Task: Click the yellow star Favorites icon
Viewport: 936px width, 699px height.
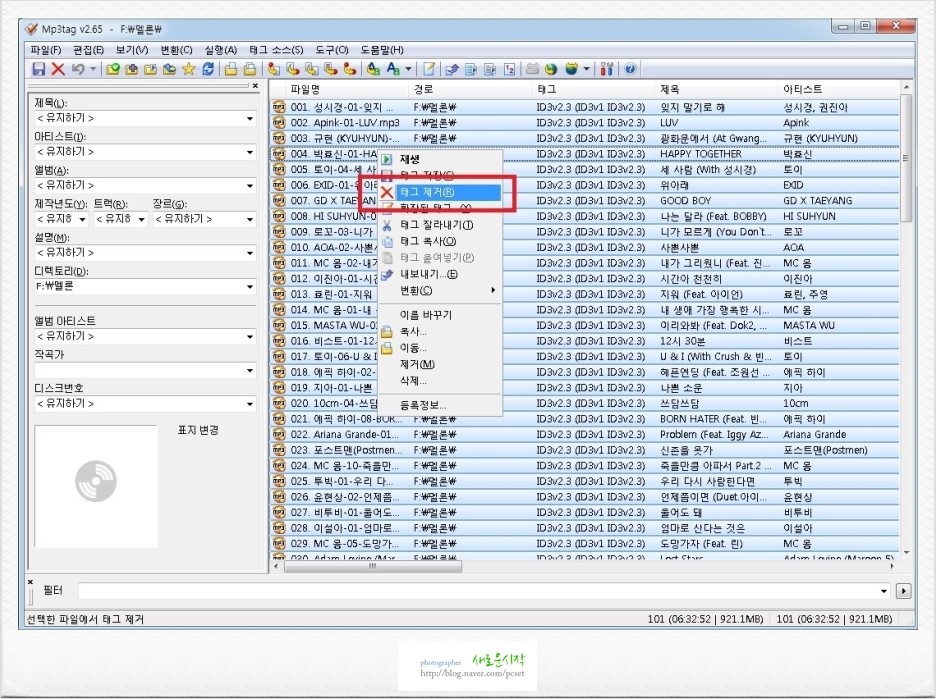Action: [x=189, y=69]
